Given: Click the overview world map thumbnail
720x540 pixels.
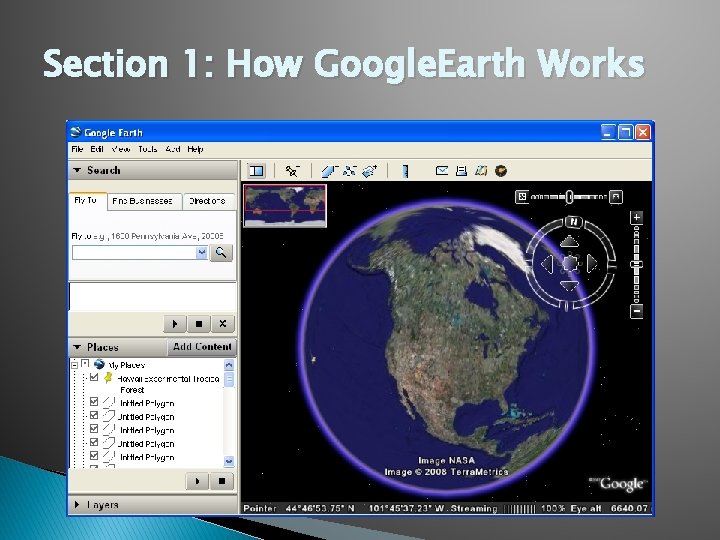Looking at the screenshot, I should point(285,206).
